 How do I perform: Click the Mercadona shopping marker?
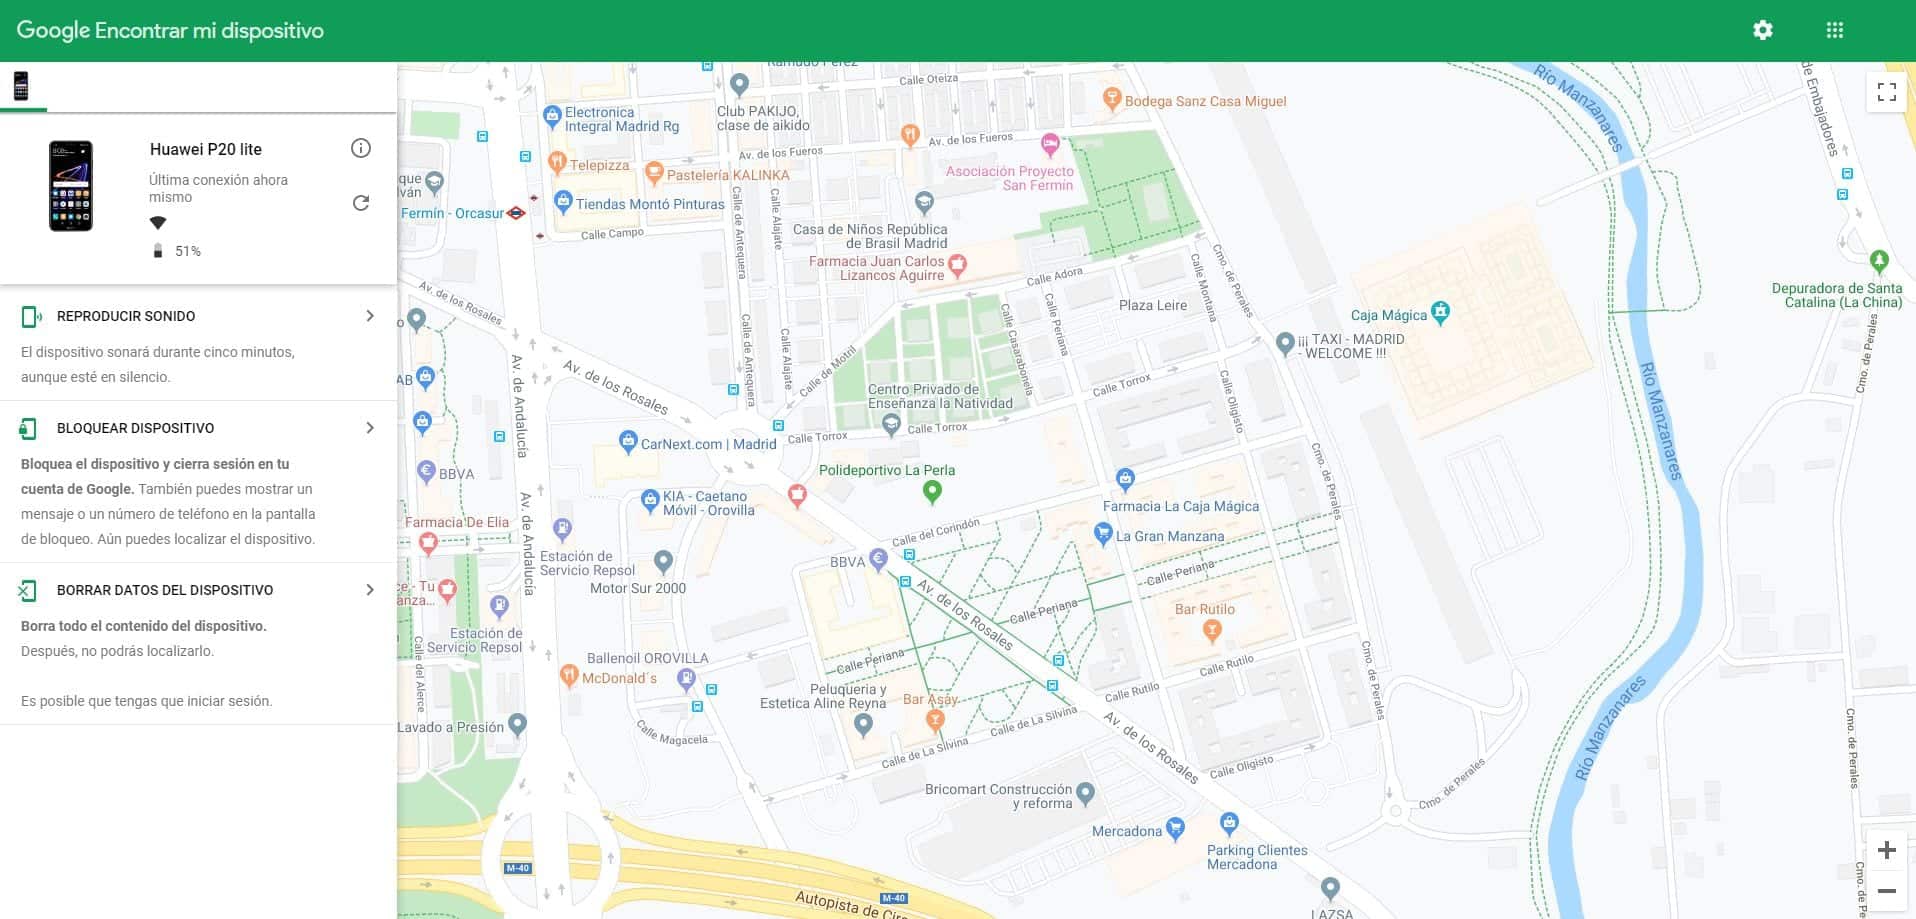pyautogui.click(x=1176, y=828)
